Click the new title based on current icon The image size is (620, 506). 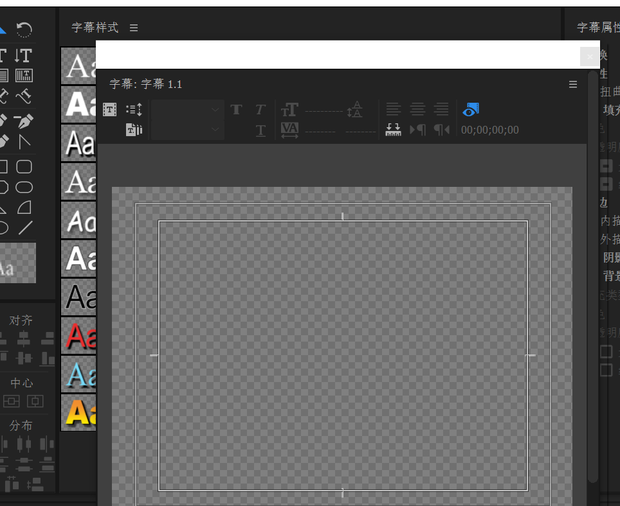coord(110,110)
